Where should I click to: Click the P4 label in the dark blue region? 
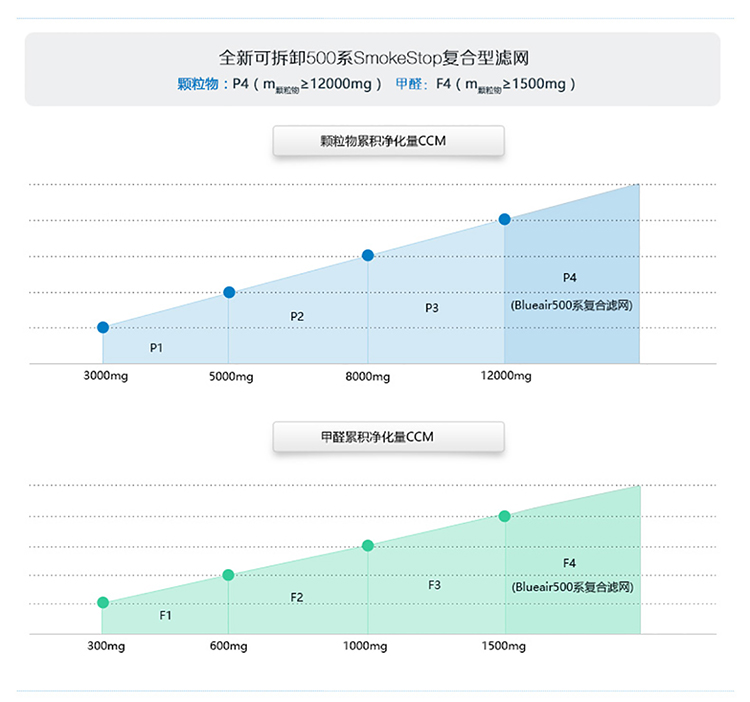(x=570, y=277)
